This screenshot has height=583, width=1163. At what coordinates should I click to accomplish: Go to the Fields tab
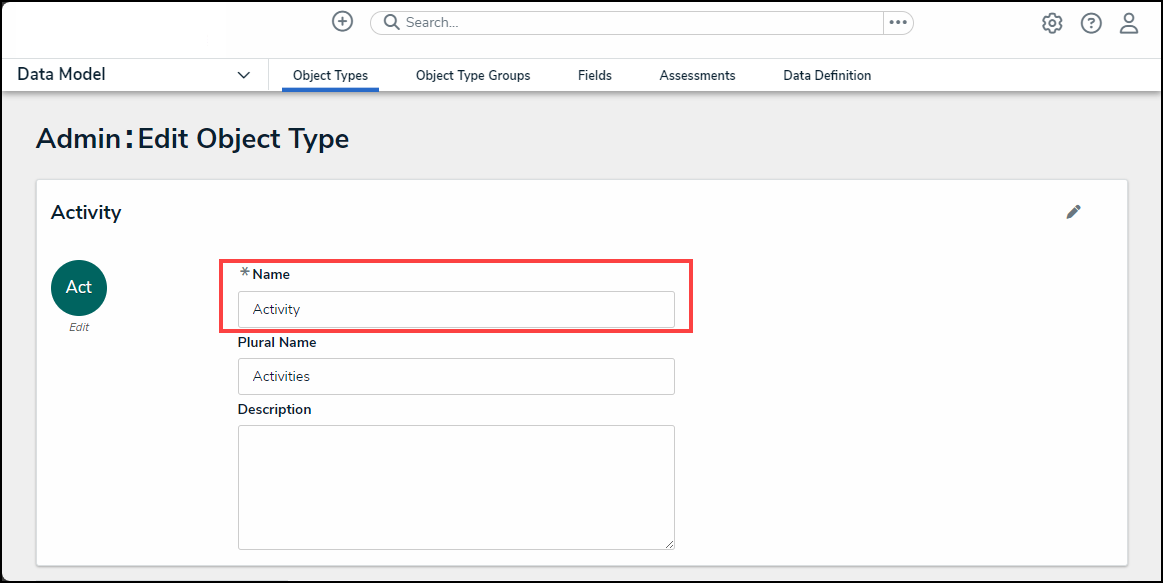(595, 75)
